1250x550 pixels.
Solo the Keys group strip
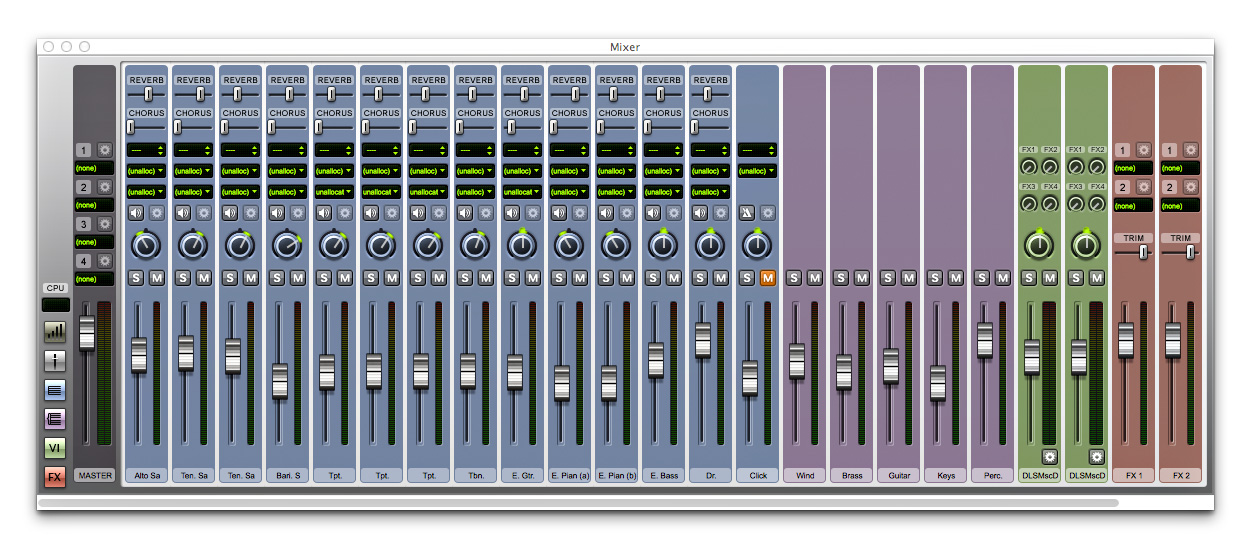click(x=935, y=278)
